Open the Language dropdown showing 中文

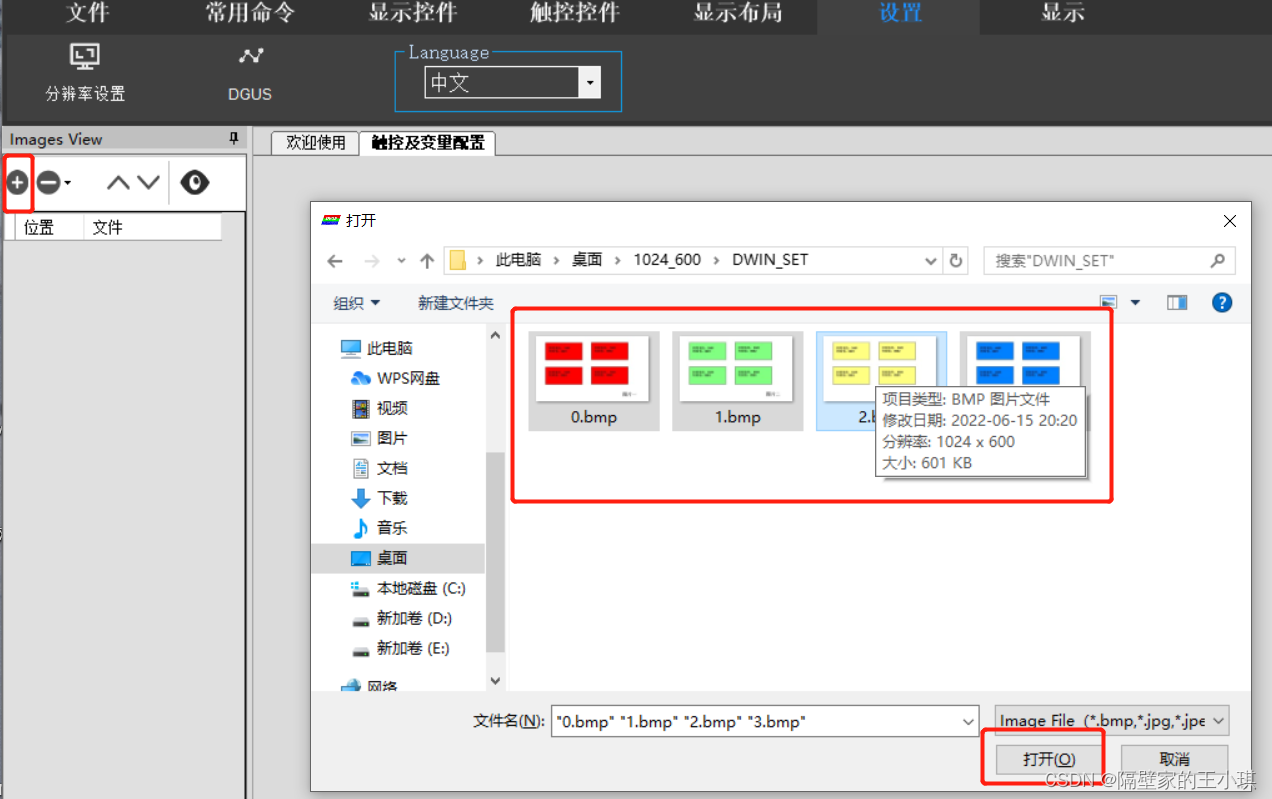coord(590,83)
